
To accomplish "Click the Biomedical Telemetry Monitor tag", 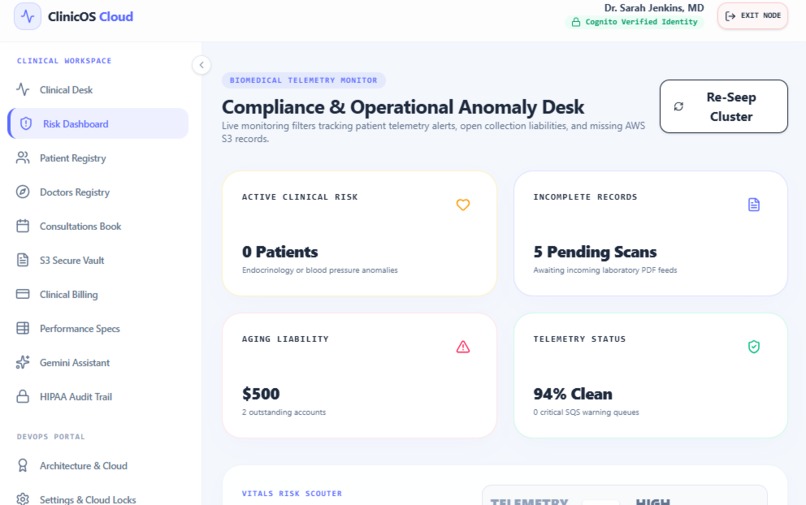I will click(x=303, y=80).
